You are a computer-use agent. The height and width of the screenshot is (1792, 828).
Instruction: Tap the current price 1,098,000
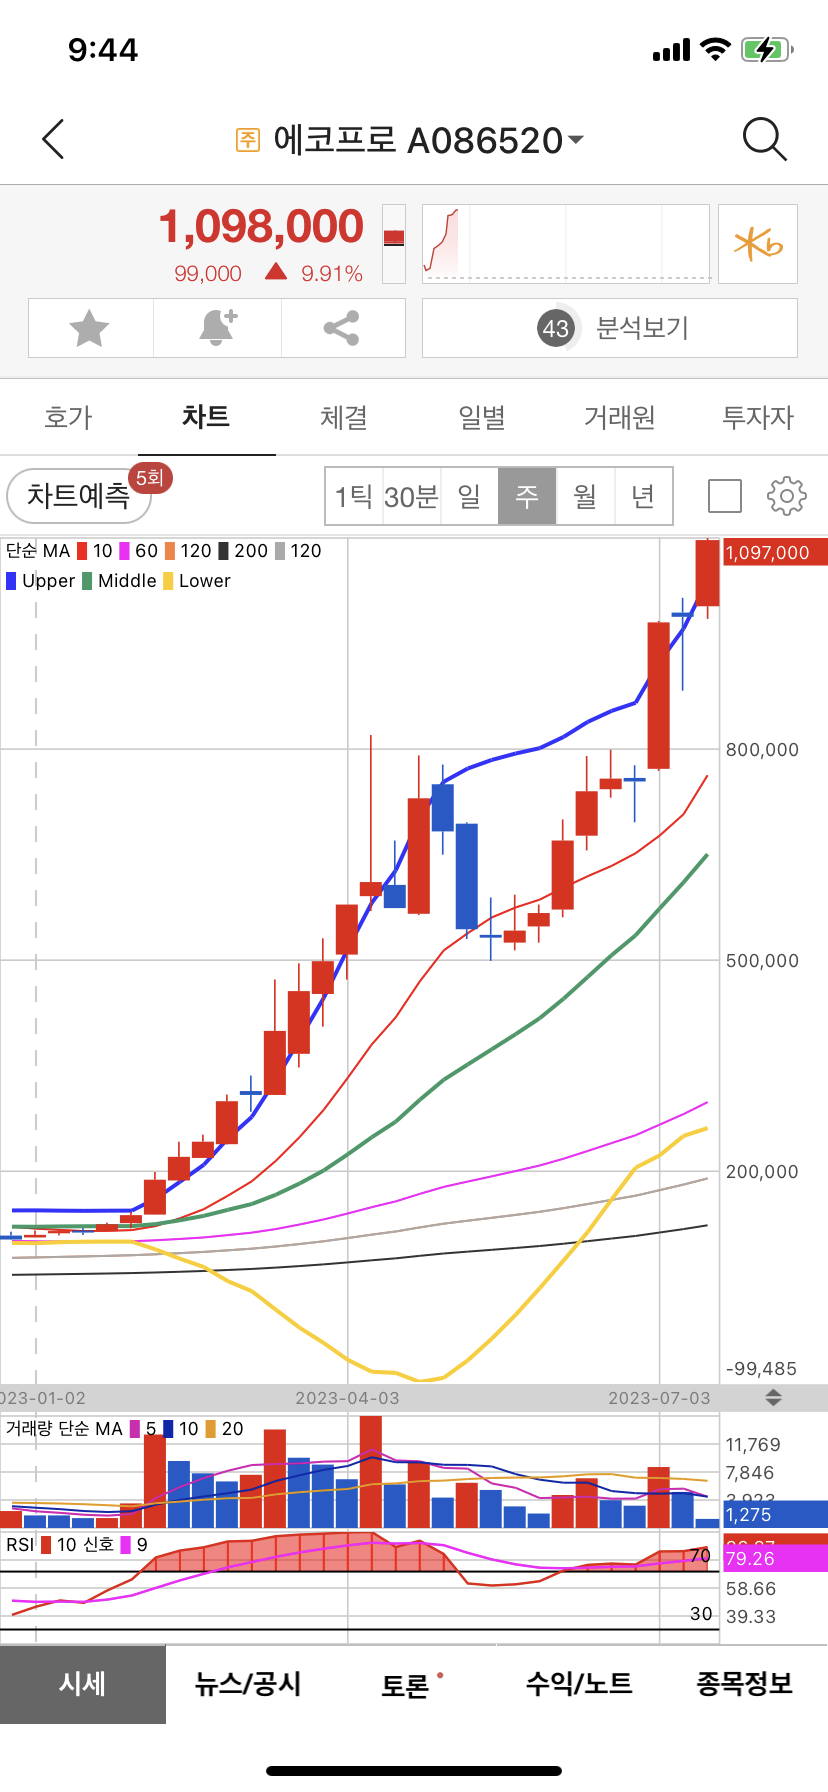261,226
